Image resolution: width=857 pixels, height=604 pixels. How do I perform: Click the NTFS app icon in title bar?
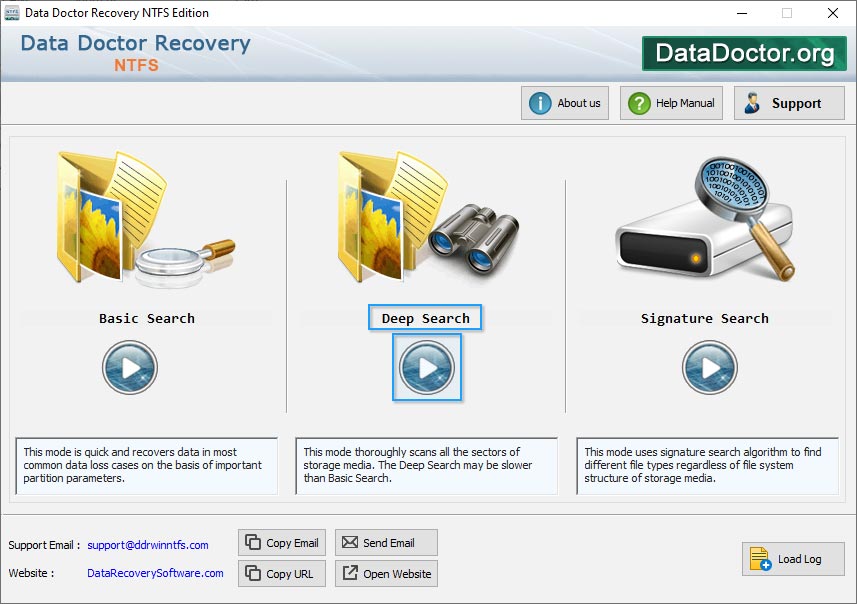pyautogui.click(x=12, y=13)
